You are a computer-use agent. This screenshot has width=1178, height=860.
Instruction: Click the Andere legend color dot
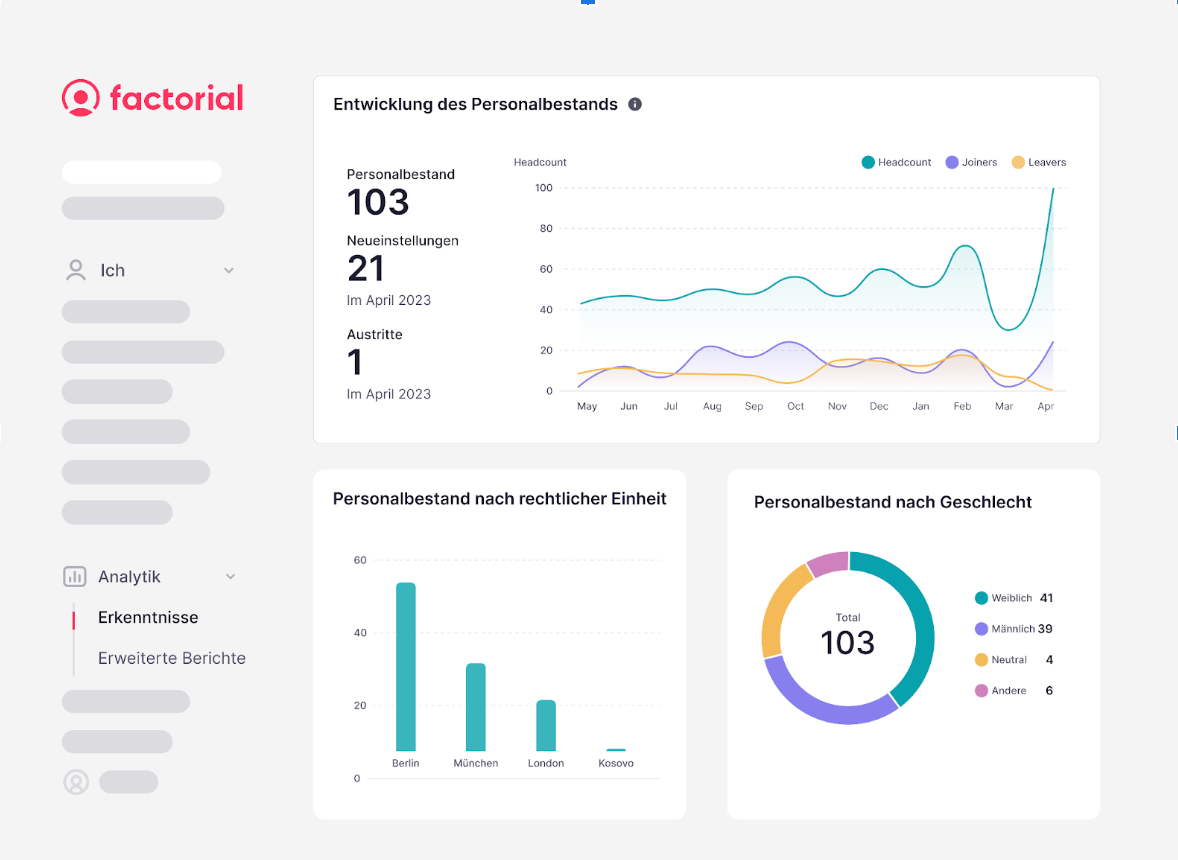(x=981, y=691)
